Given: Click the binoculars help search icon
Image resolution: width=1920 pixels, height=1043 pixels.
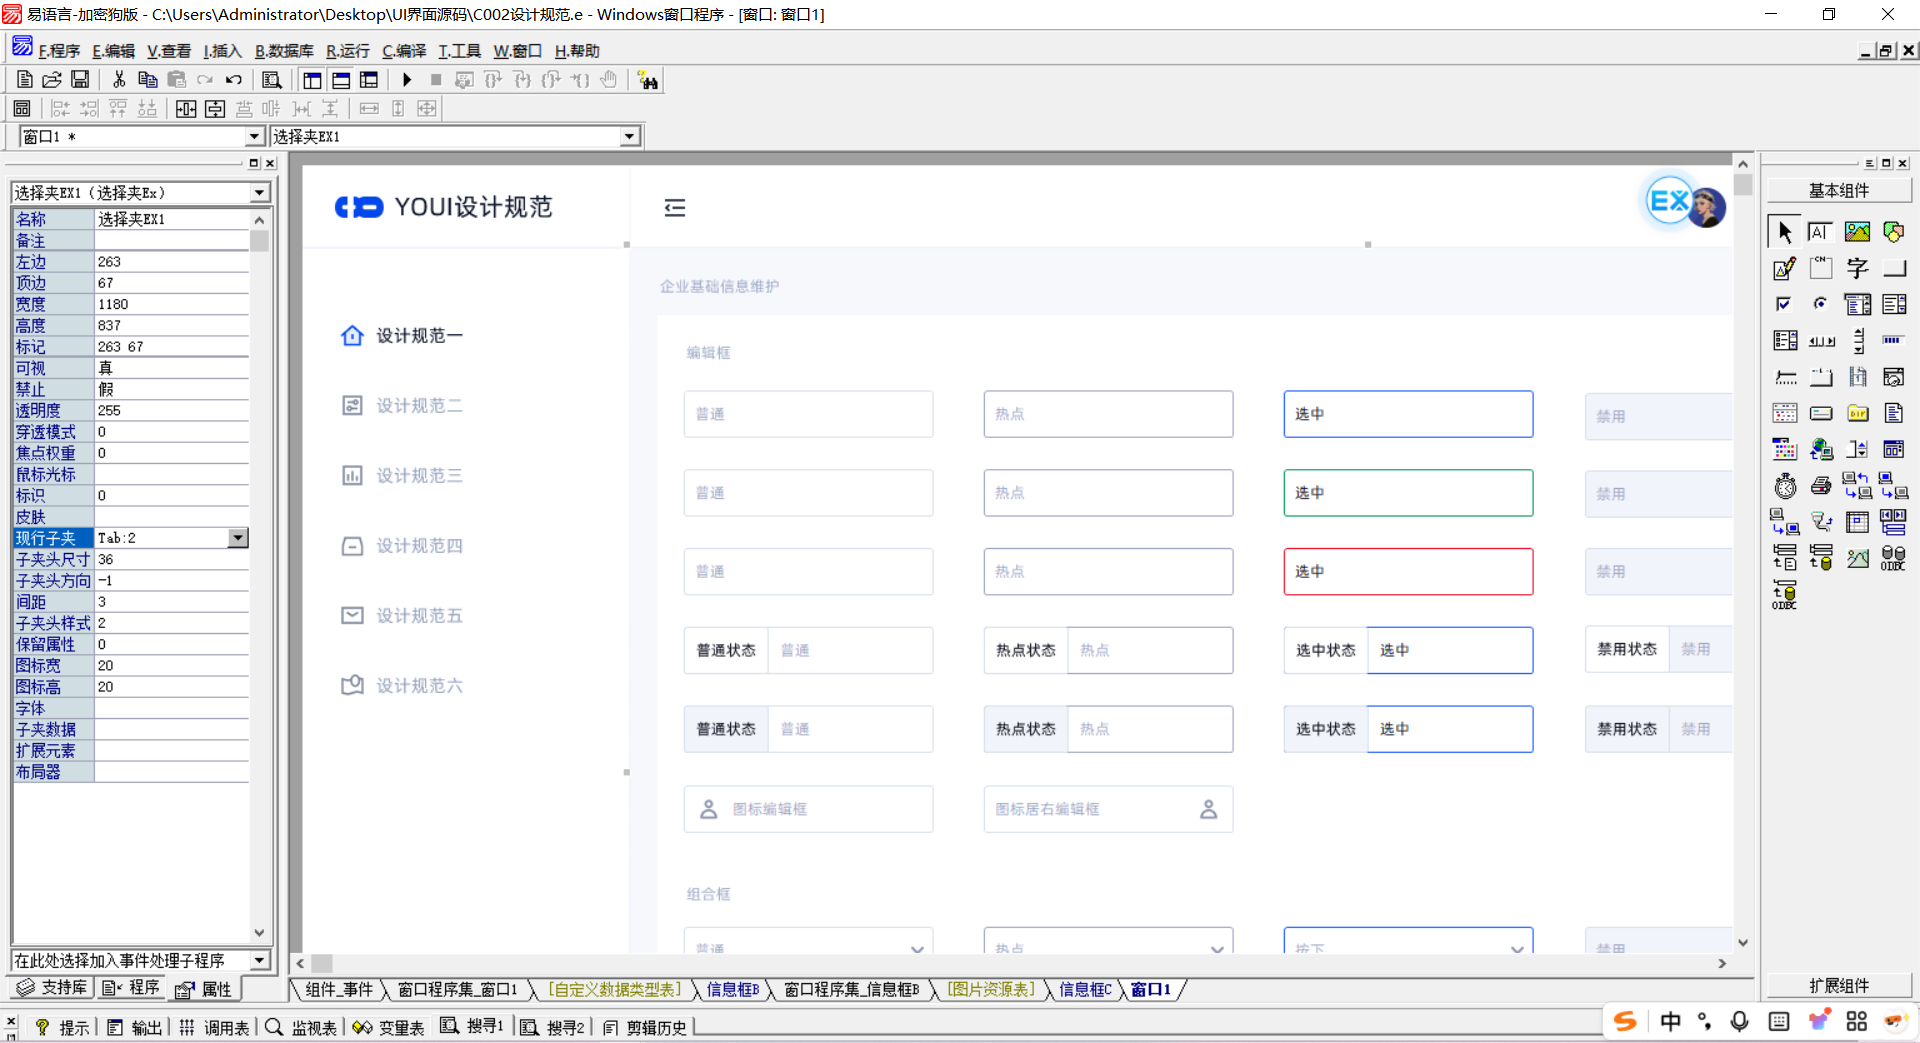Looking at the screenshot, I should coord(648,81).
